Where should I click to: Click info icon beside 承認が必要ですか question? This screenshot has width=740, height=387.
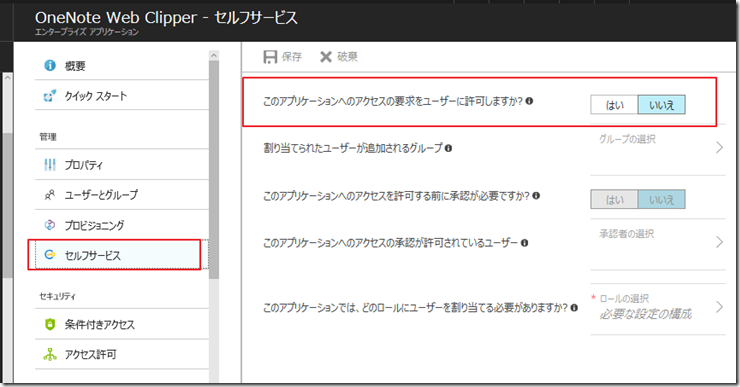pyautogui.click(x=536, y=195)
